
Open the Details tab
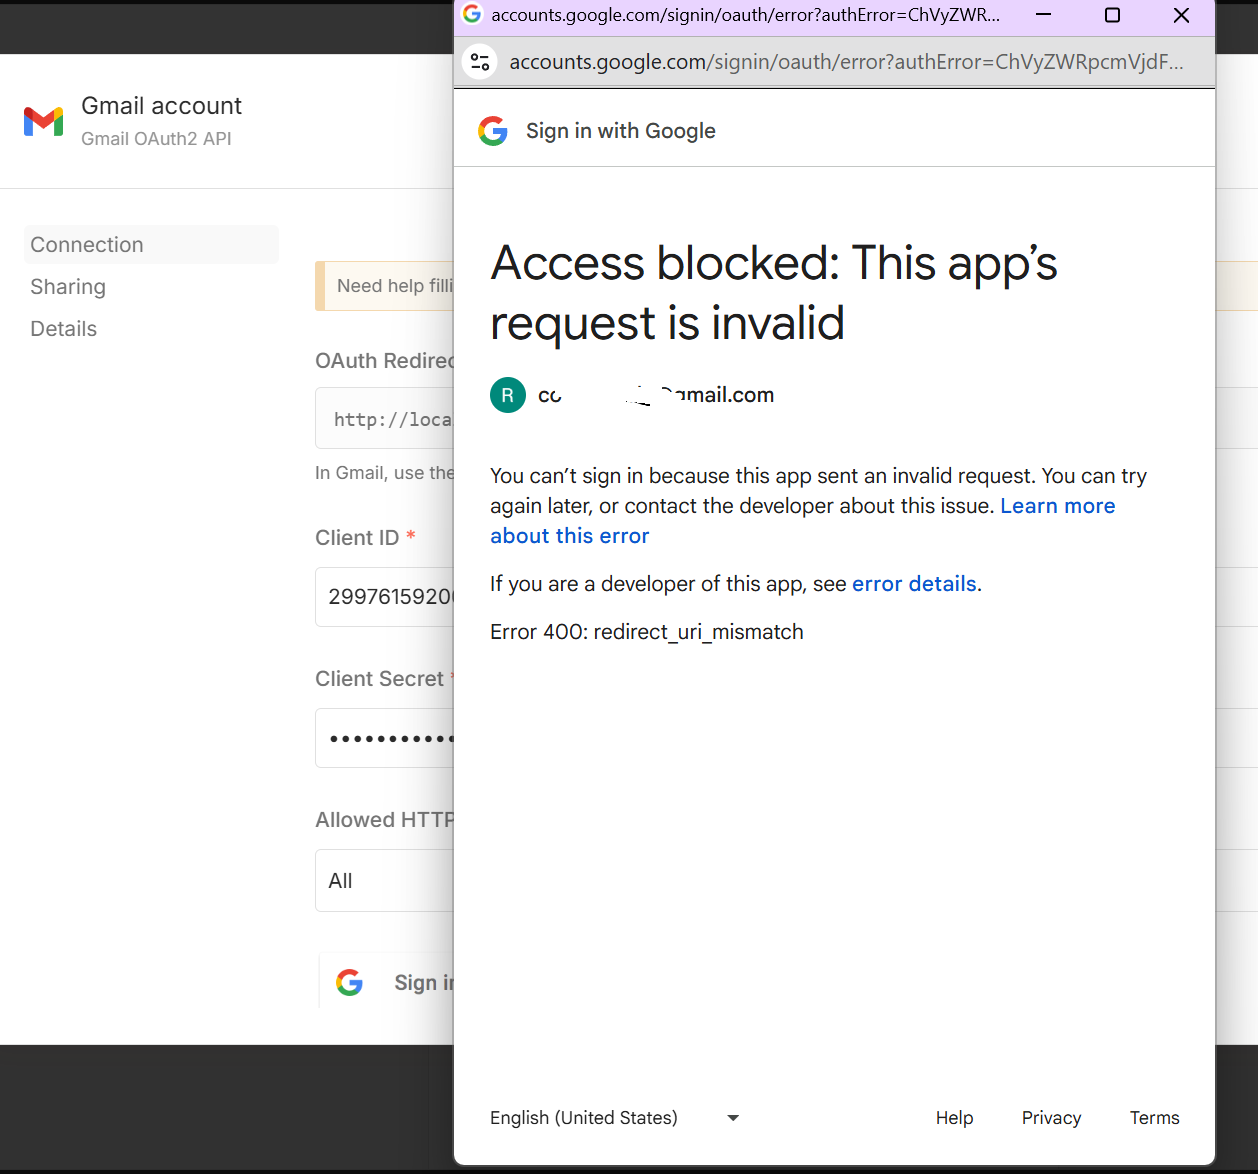click(x=64, y=329)
